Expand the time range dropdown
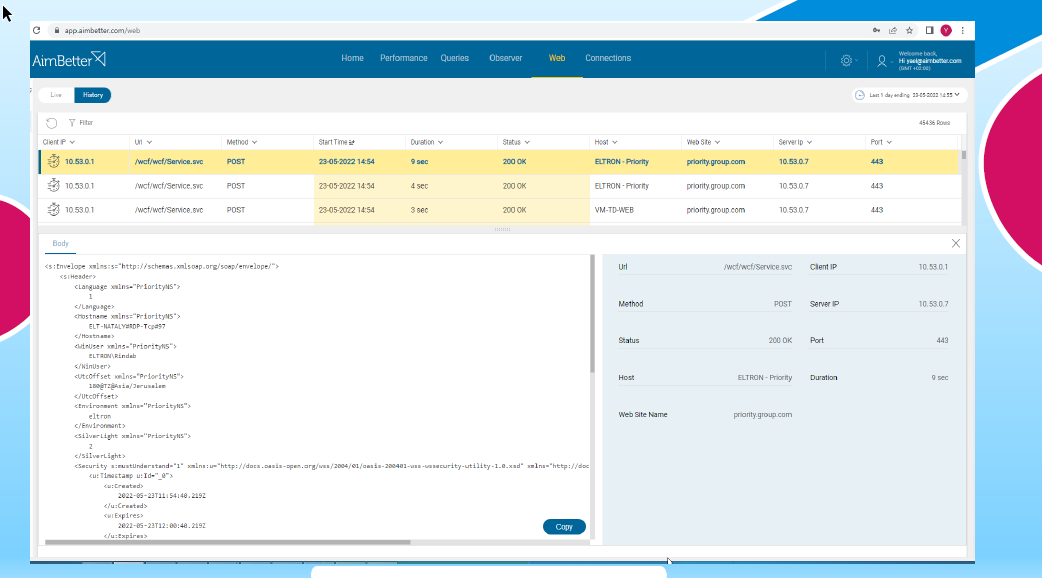The image size is (1042, 578). (910, 95)
